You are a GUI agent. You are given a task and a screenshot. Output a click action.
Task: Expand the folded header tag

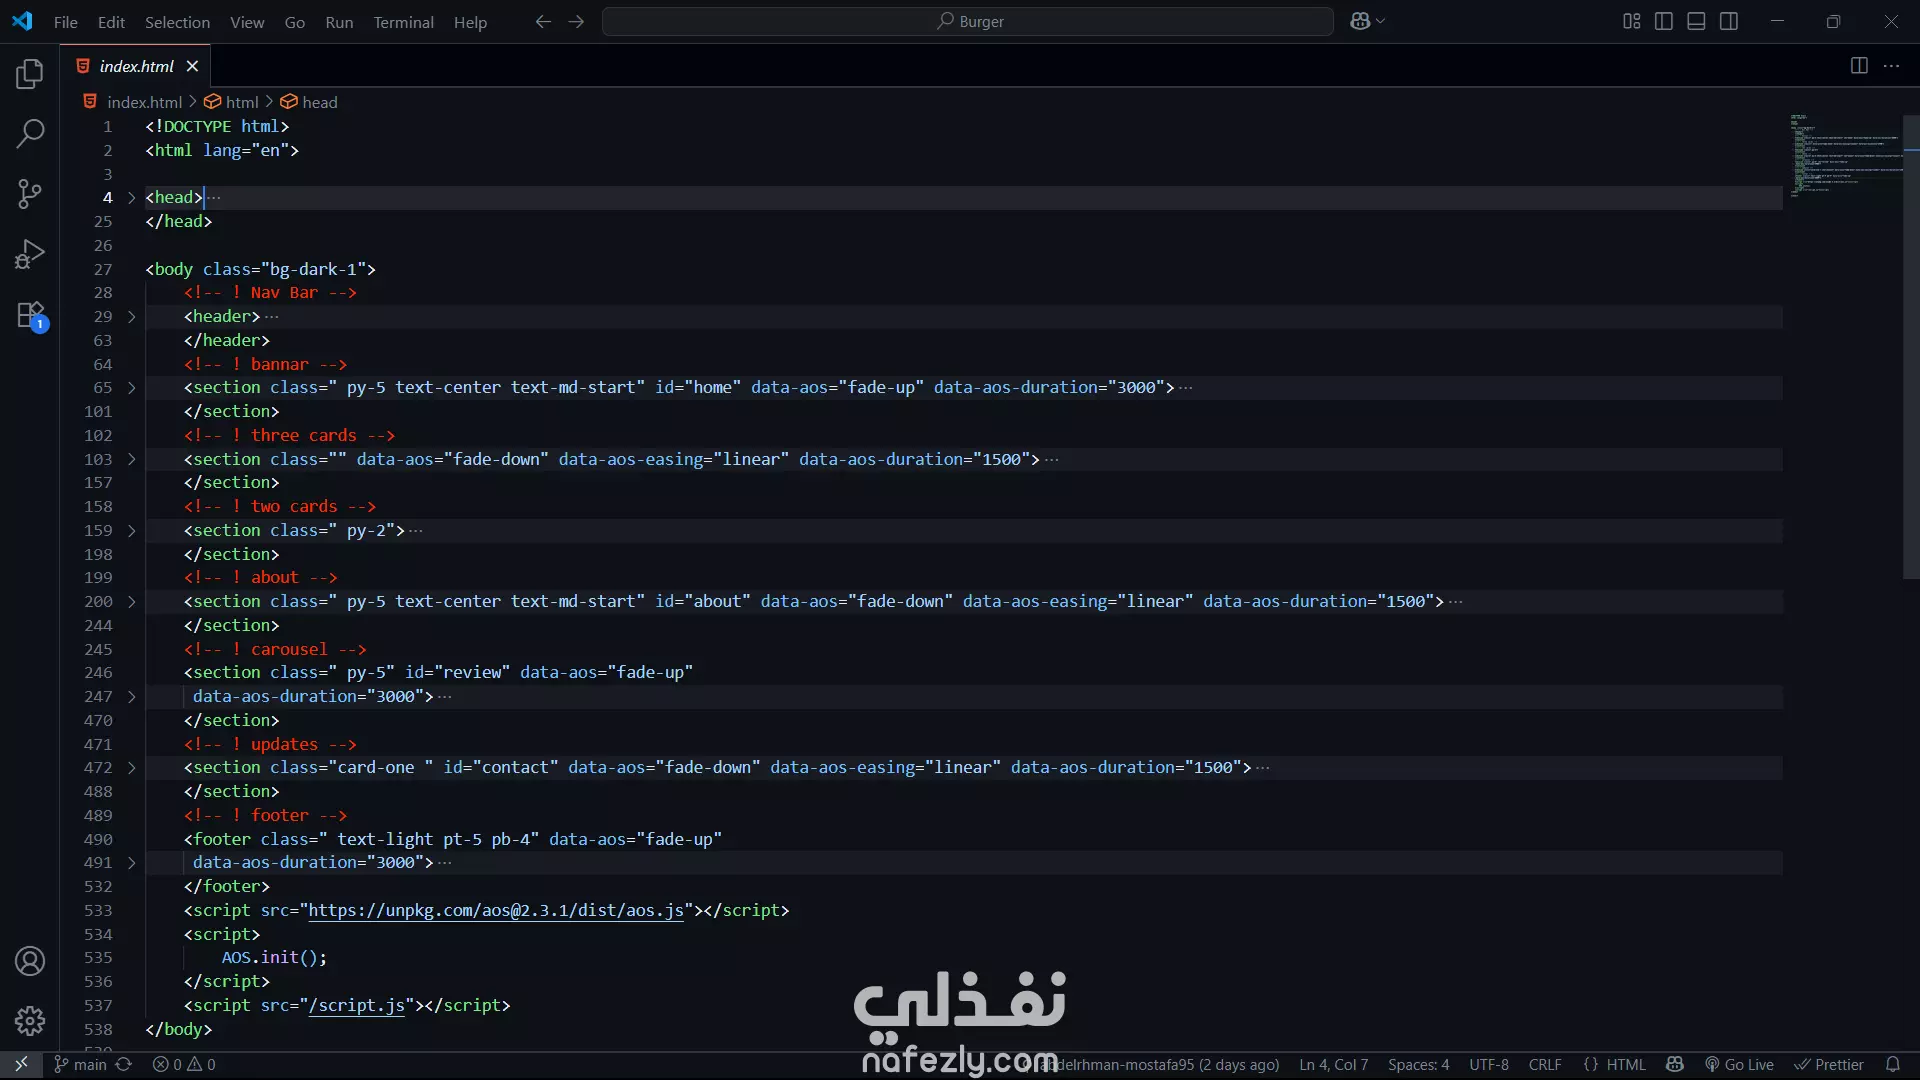click(131, 317)
